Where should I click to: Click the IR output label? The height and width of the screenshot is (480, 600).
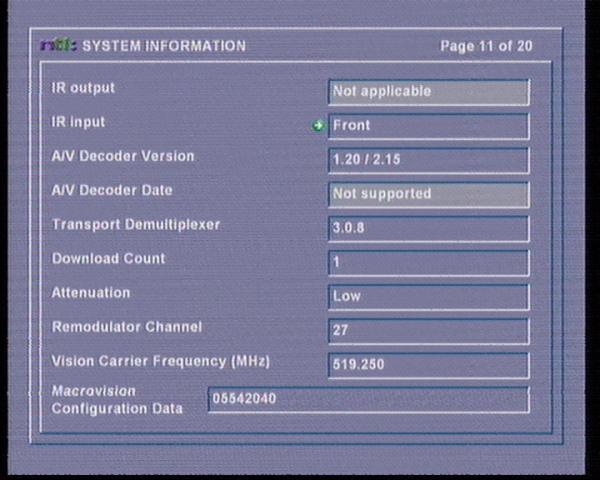(83, 88)
